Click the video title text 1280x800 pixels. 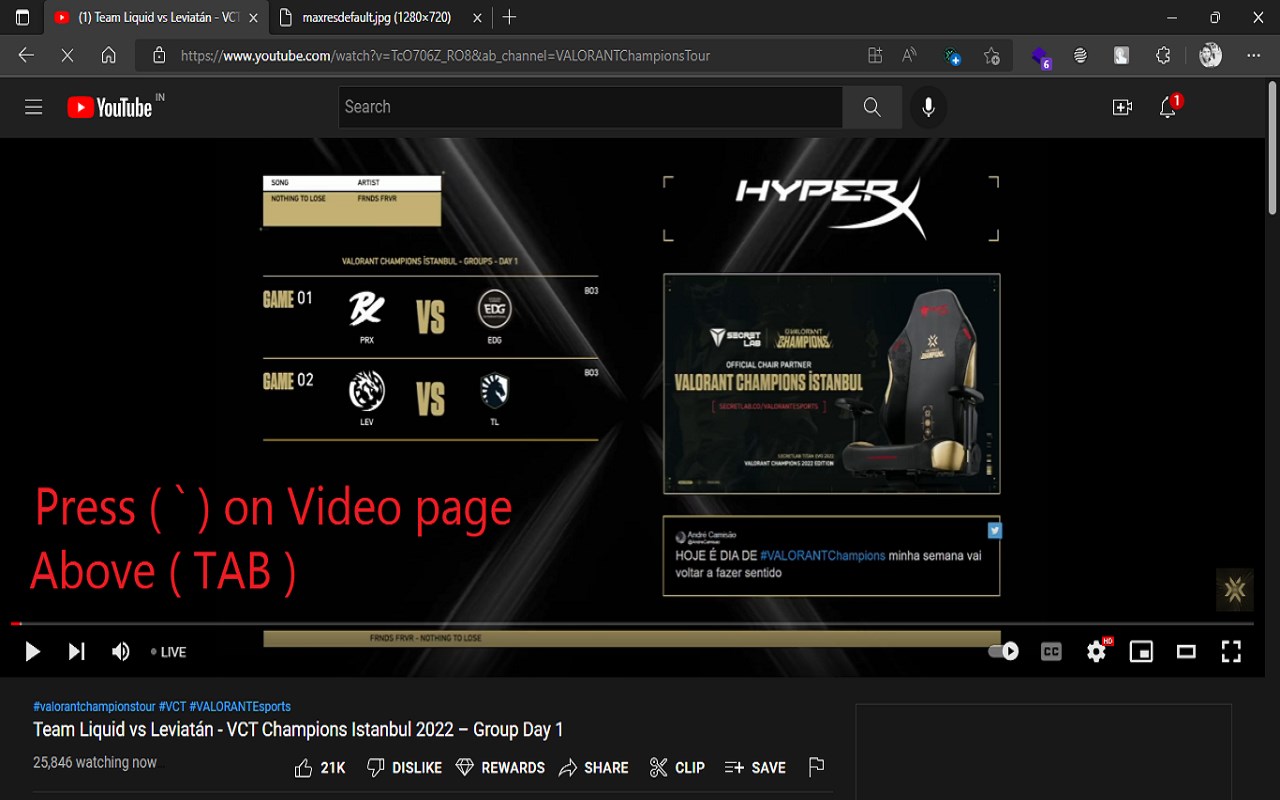pyautogui.click(x=298, y=730)
